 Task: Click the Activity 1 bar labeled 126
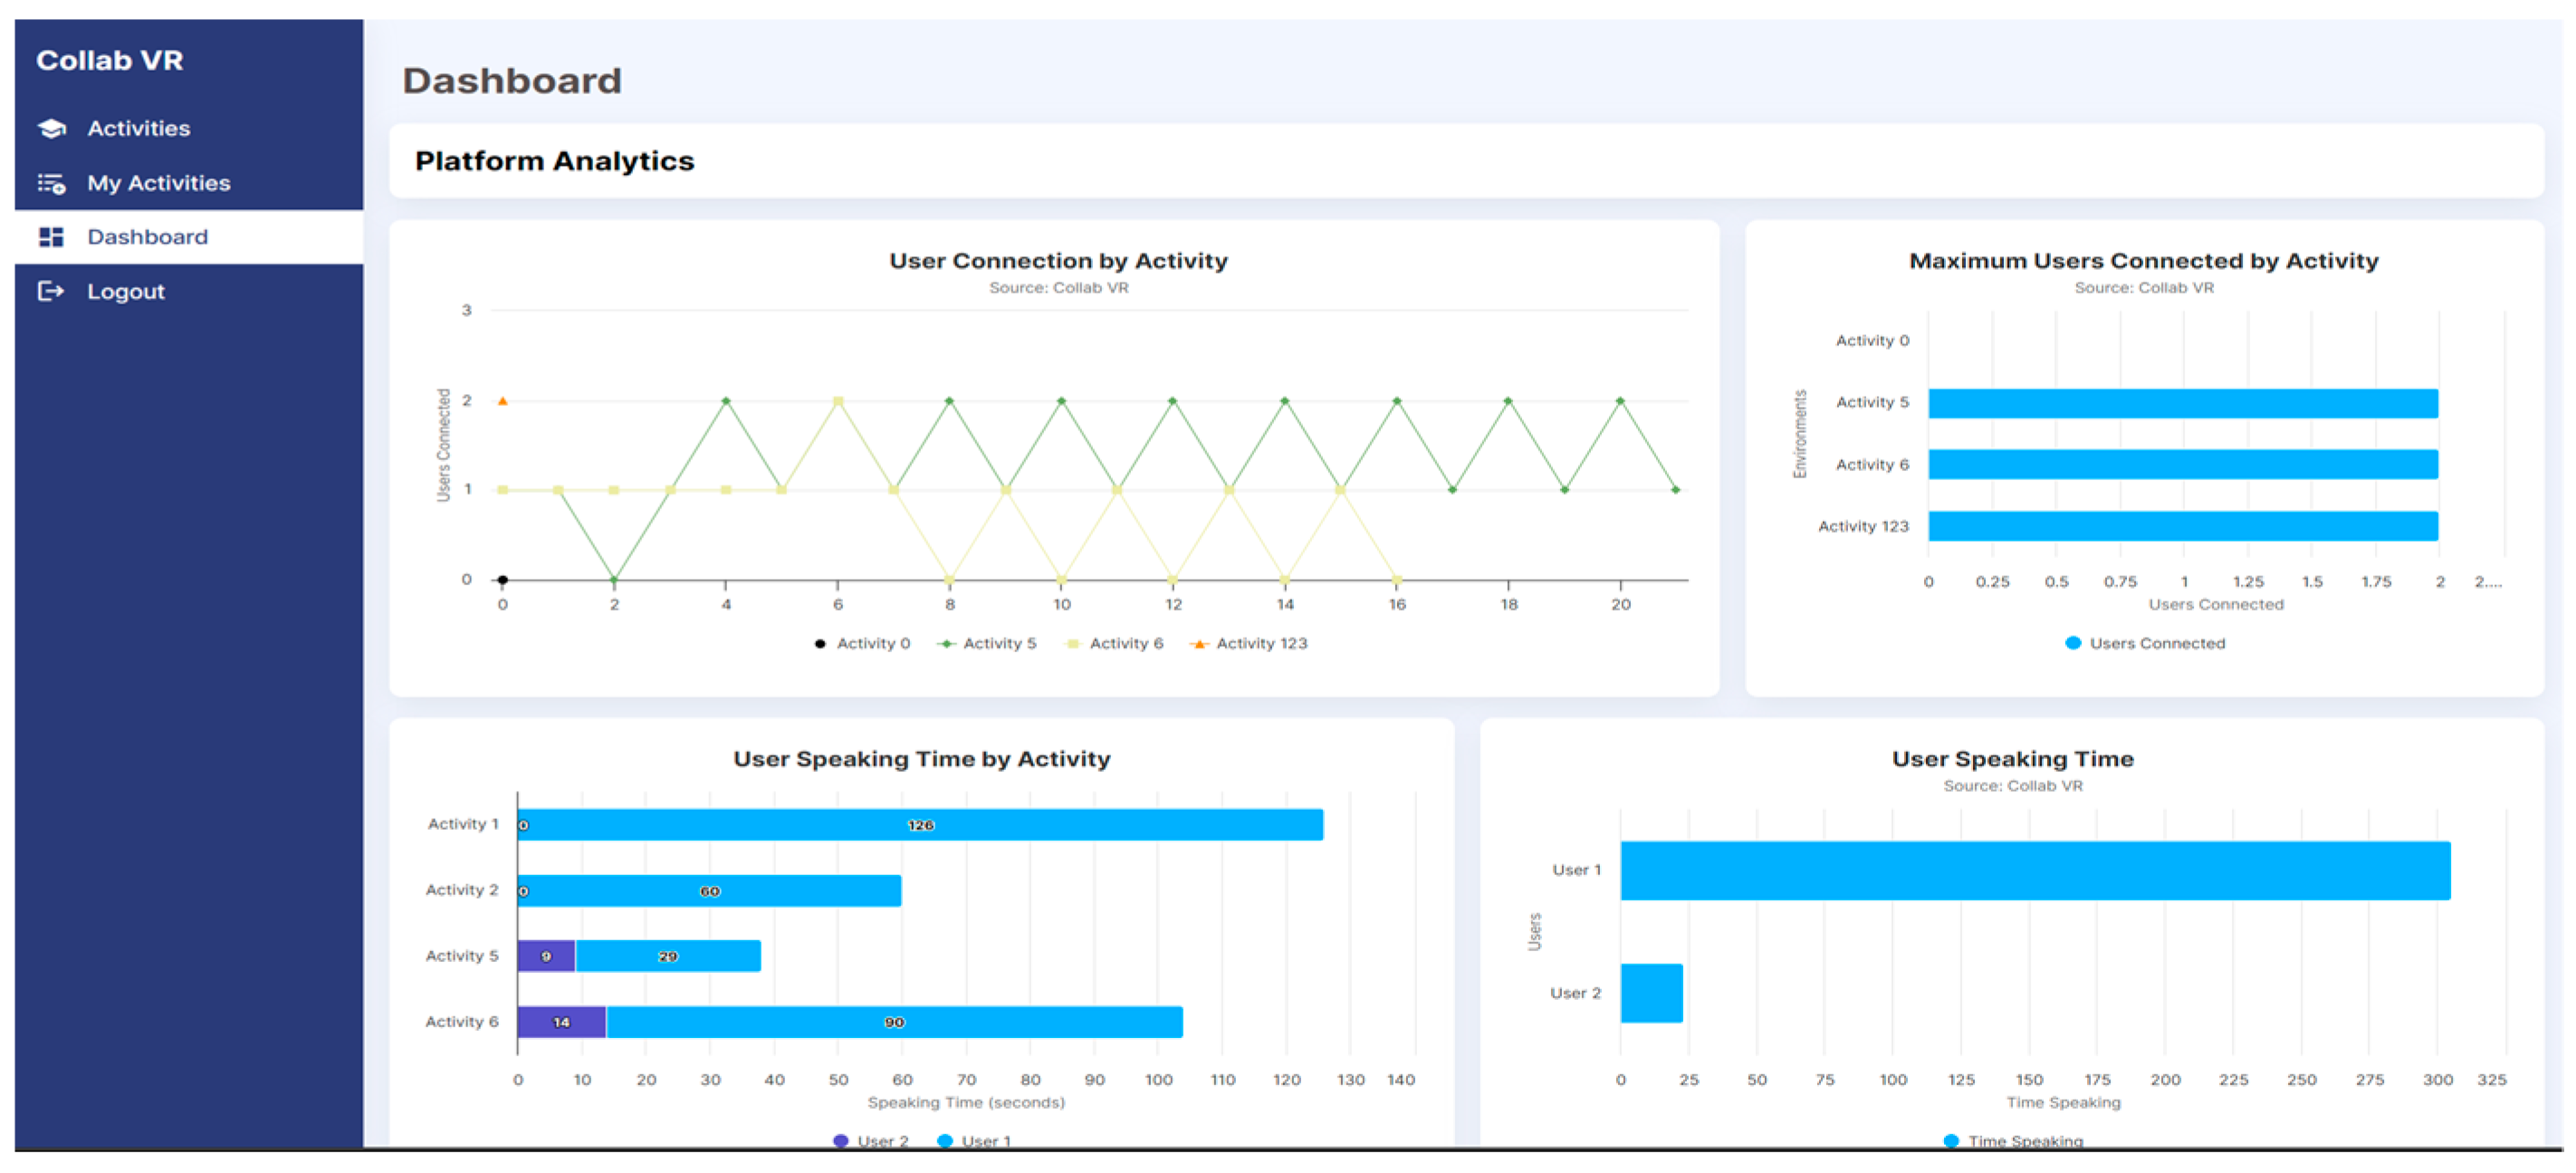(x=920, y=825)
